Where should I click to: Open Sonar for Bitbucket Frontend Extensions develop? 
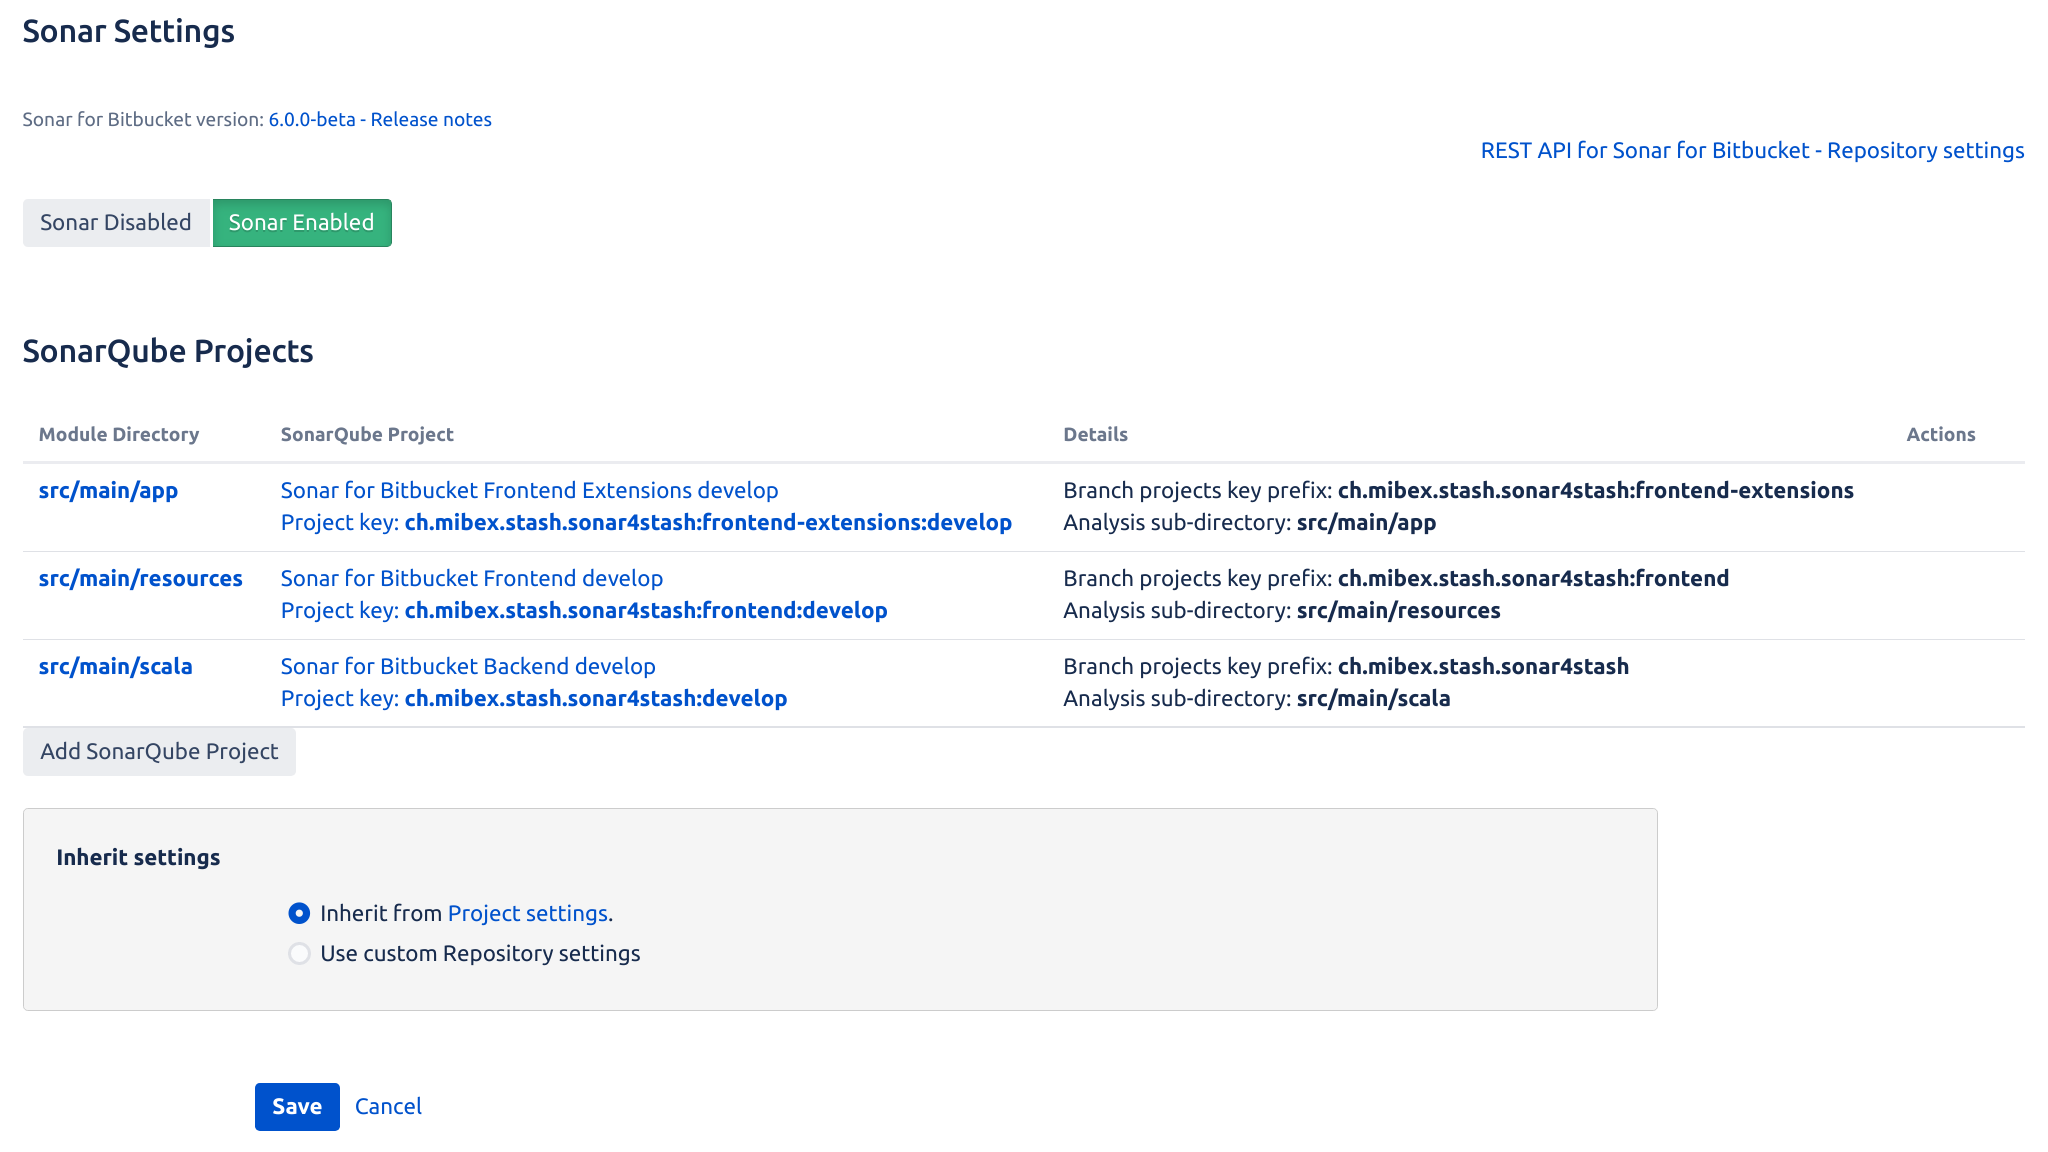(x=529, y=490)
